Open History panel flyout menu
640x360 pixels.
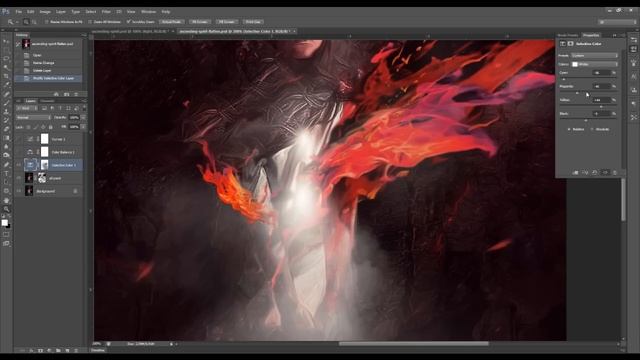pyautogui.click(x=84, y=35)
